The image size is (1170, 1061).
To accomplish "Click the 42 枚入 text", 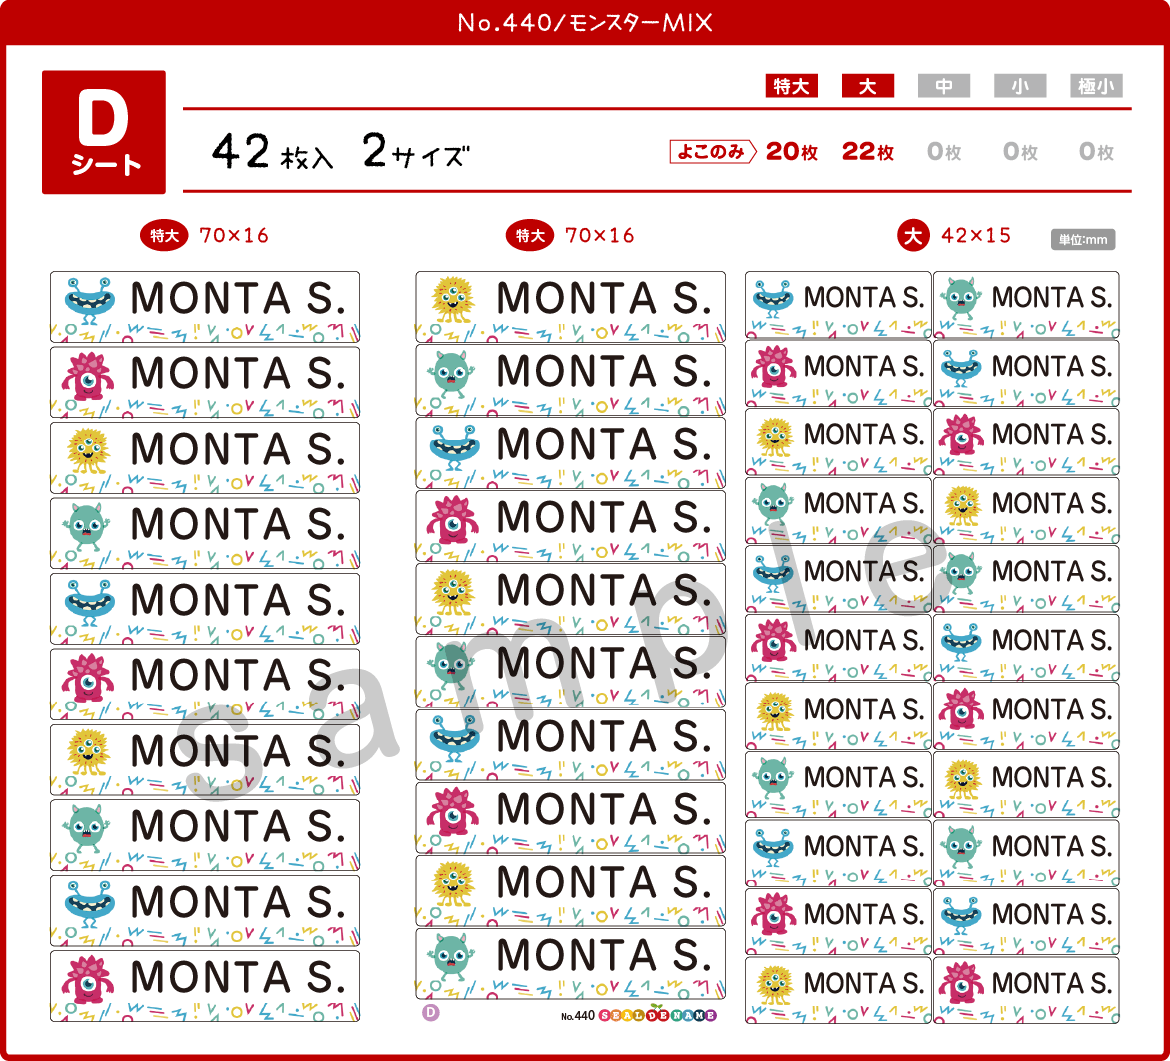I will 272,151.
